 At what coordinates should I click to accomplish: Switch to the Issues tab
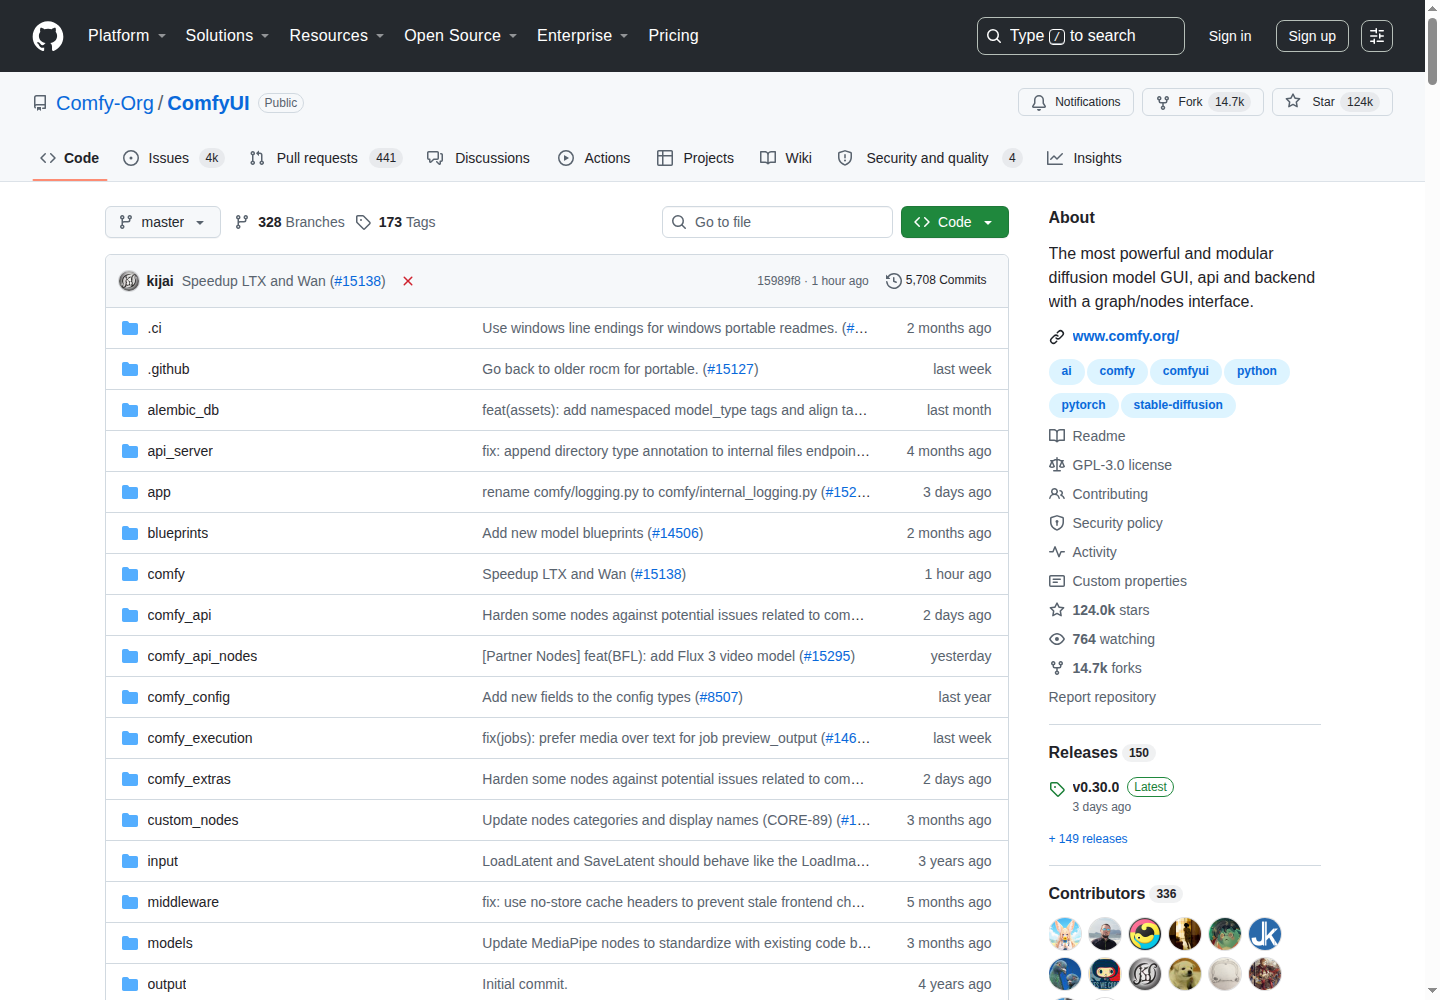(173, 158)
